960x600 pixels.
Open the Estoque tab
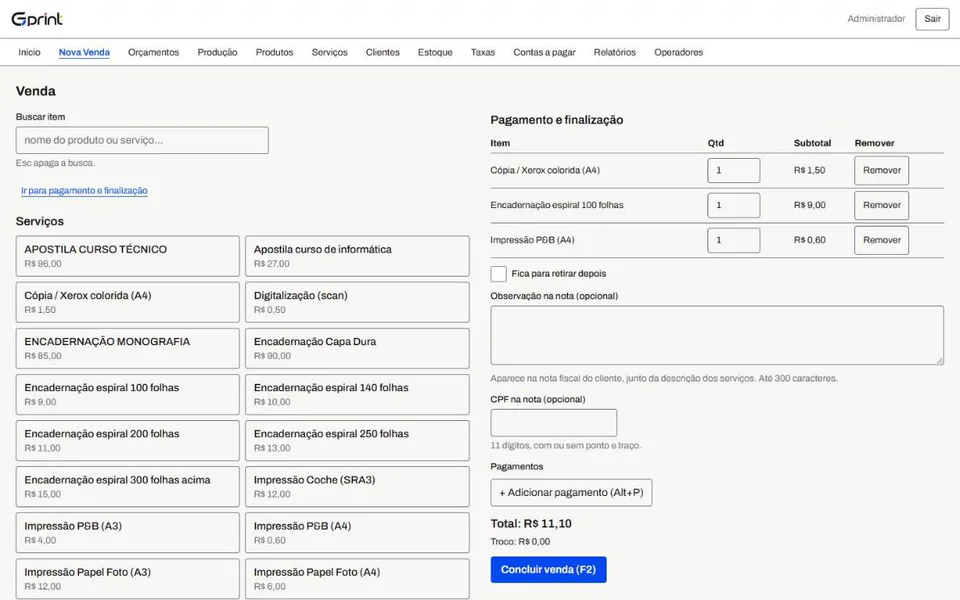tap(435, 53)
